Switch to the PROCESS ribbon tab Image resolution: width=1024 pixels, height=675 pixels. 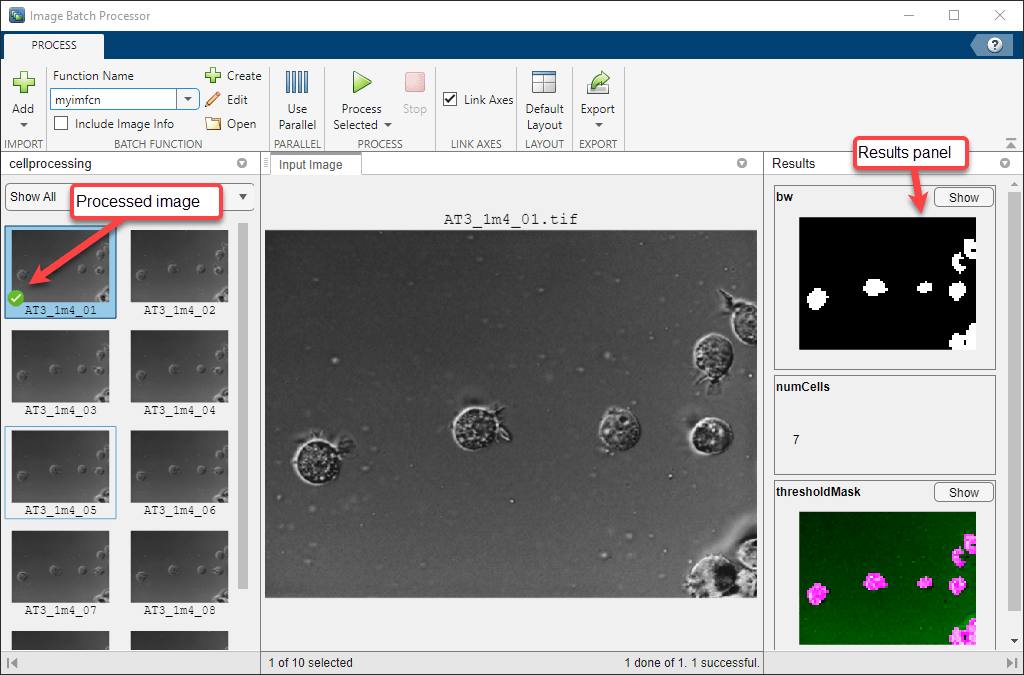tap(53, 45)
